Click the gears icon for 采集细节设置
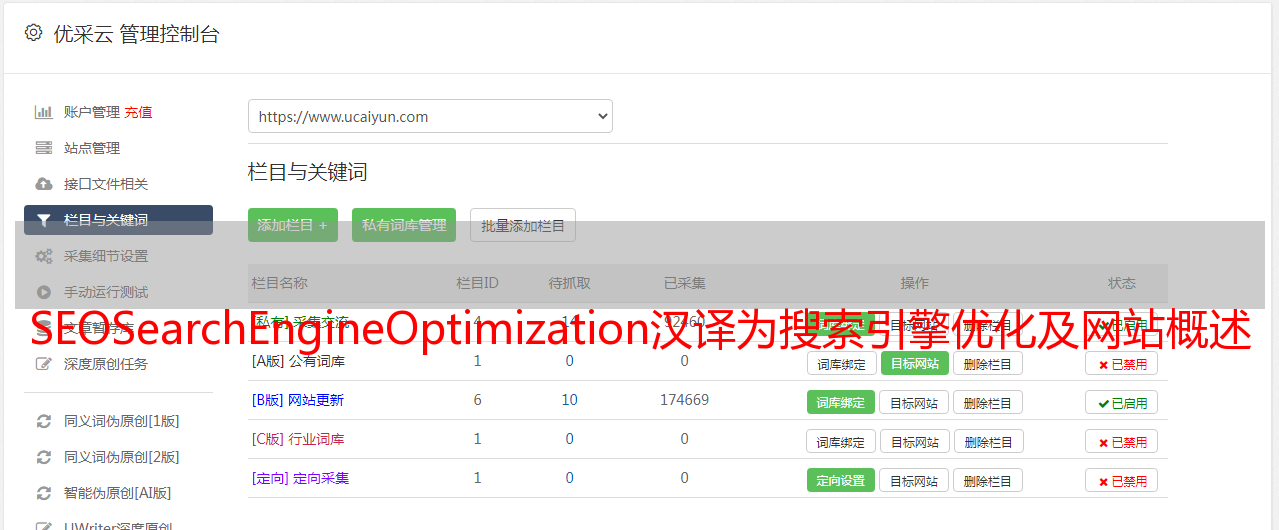Image resolution: width=1279 pixels, height=530 pixels. [43, 256]
